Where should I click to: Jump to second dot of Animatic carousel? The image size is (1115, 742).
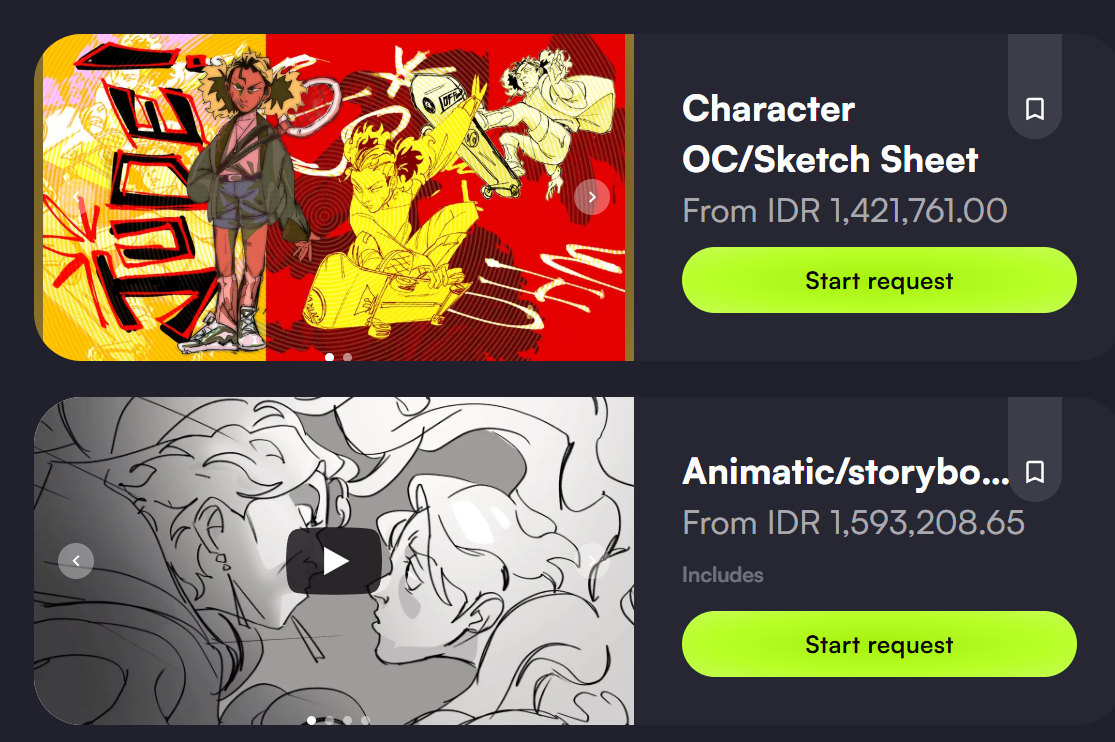pos(329,720)
